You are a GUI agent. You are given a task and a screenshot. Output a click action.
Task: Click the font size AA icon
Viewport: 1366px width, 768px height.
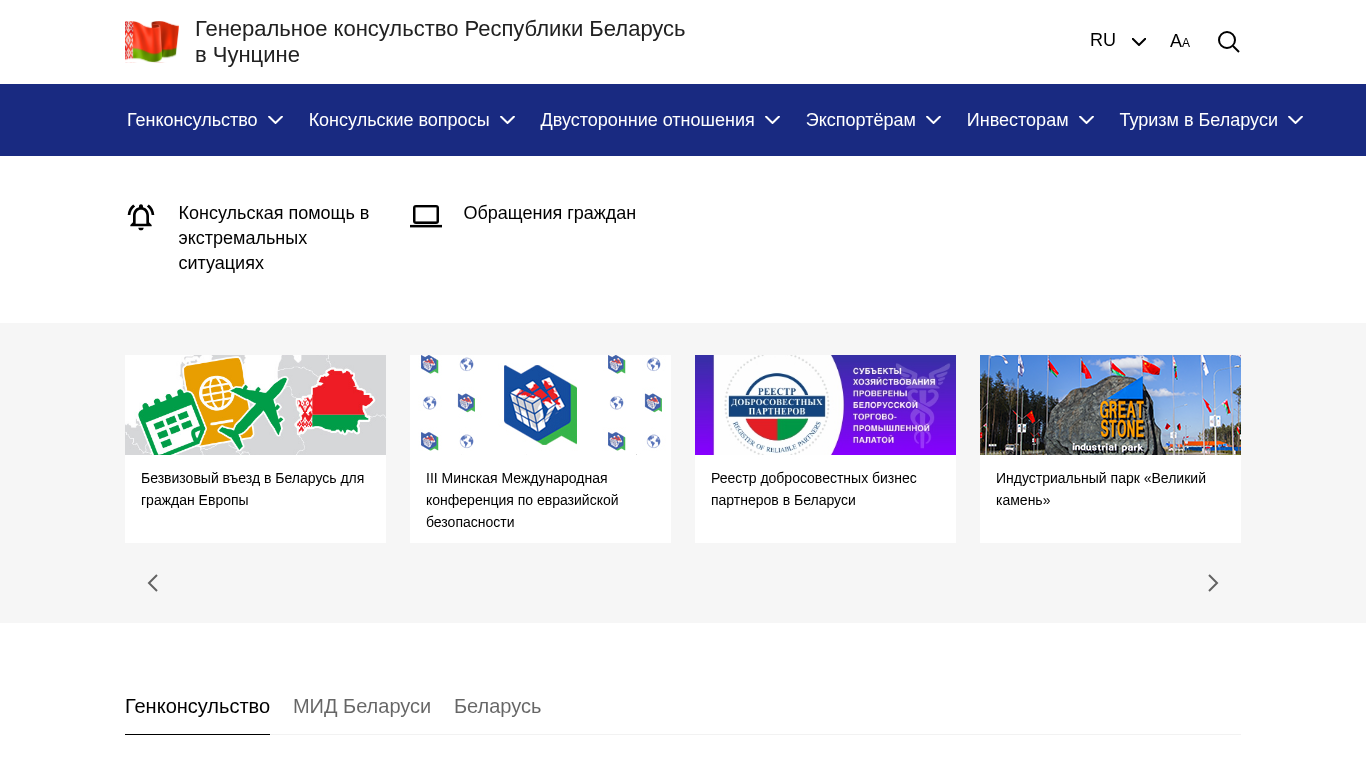coord(1180,42)
